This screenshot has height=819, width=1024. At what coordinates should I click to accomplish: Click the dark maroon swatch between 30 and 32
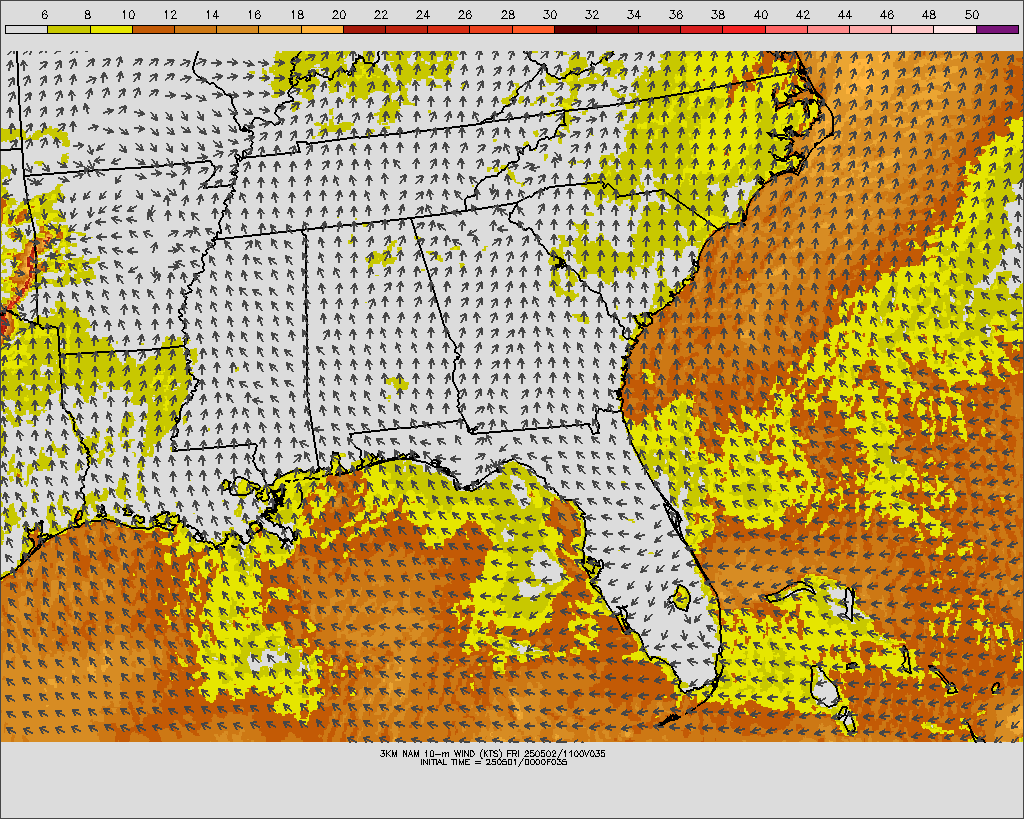tap(575, 29)
